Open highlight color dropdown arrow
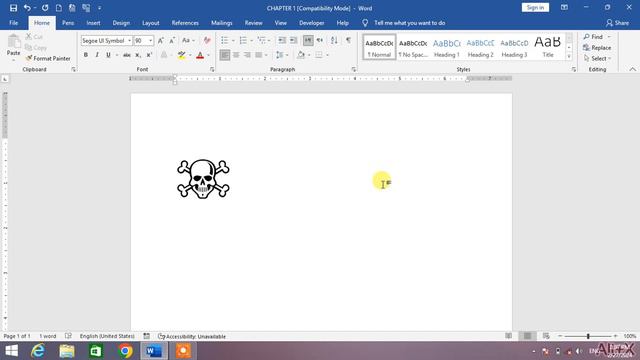Viewport: 640px width, 360px height. point(190,55)
